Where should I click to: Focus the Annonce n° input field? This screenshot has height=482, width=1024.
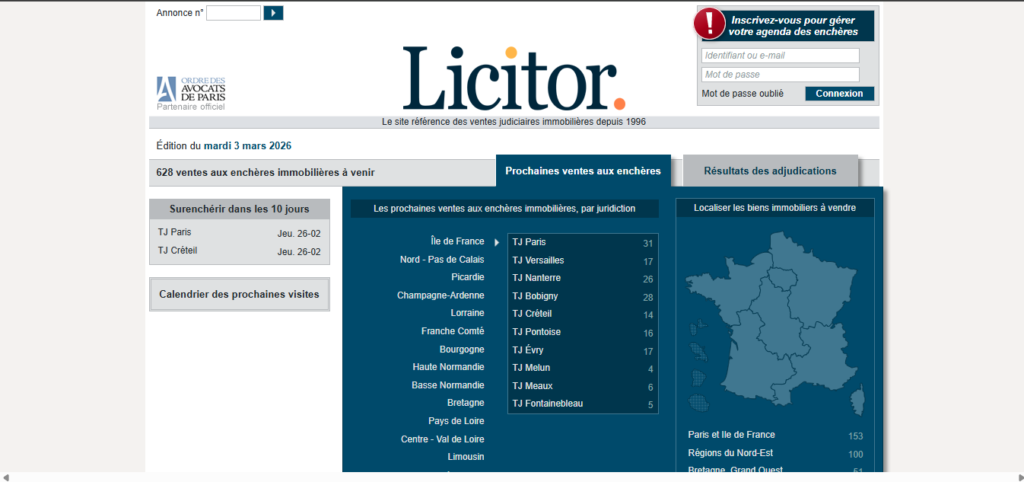pyautogui.click(x=233, y=12)
